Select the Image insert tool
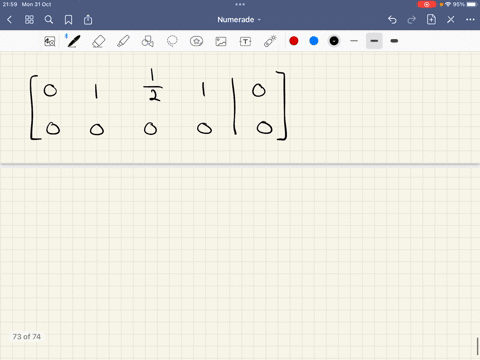 coord(221,41)
